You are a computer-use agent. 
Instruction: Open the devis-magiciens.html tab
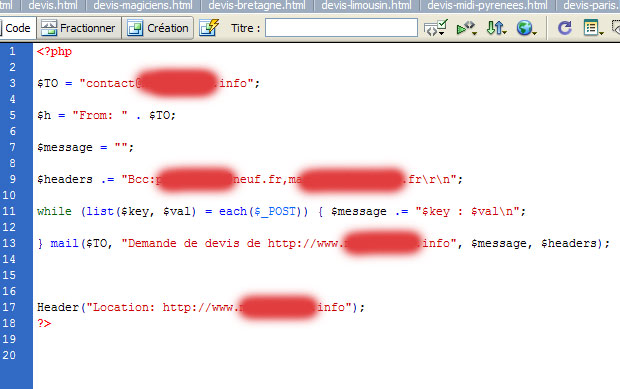pos(143,6)
